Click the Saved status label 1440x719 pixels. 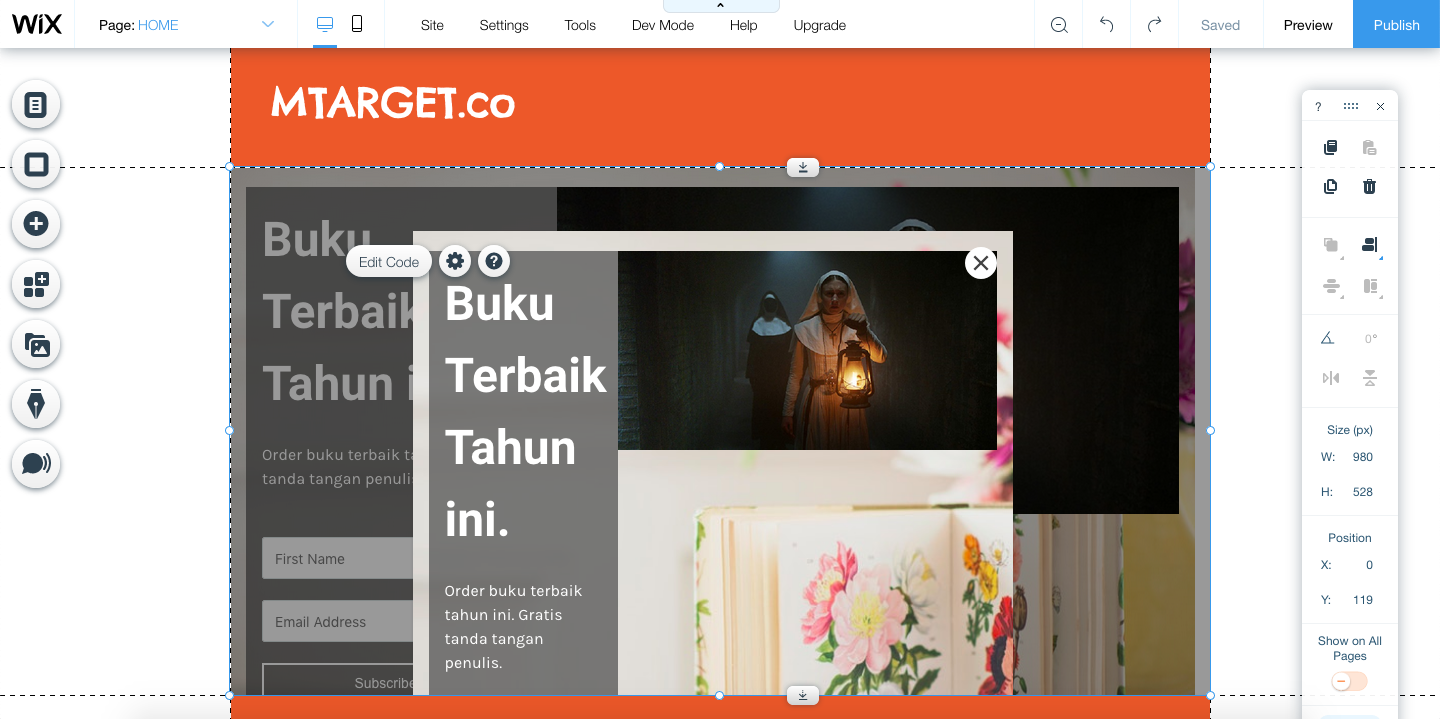pyautogui.click(x=1220, y=25)
